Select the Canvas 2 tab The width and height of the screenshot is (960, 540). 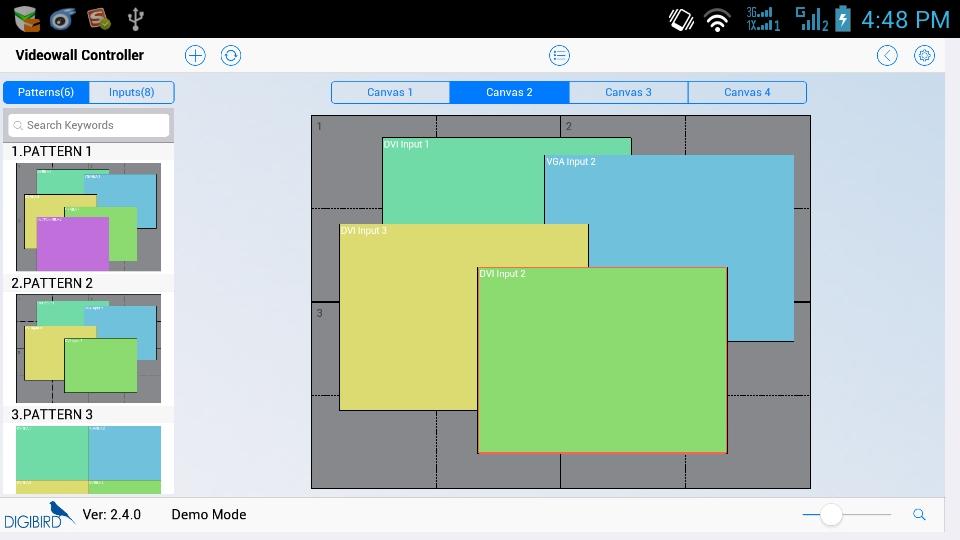pos(509,92)
